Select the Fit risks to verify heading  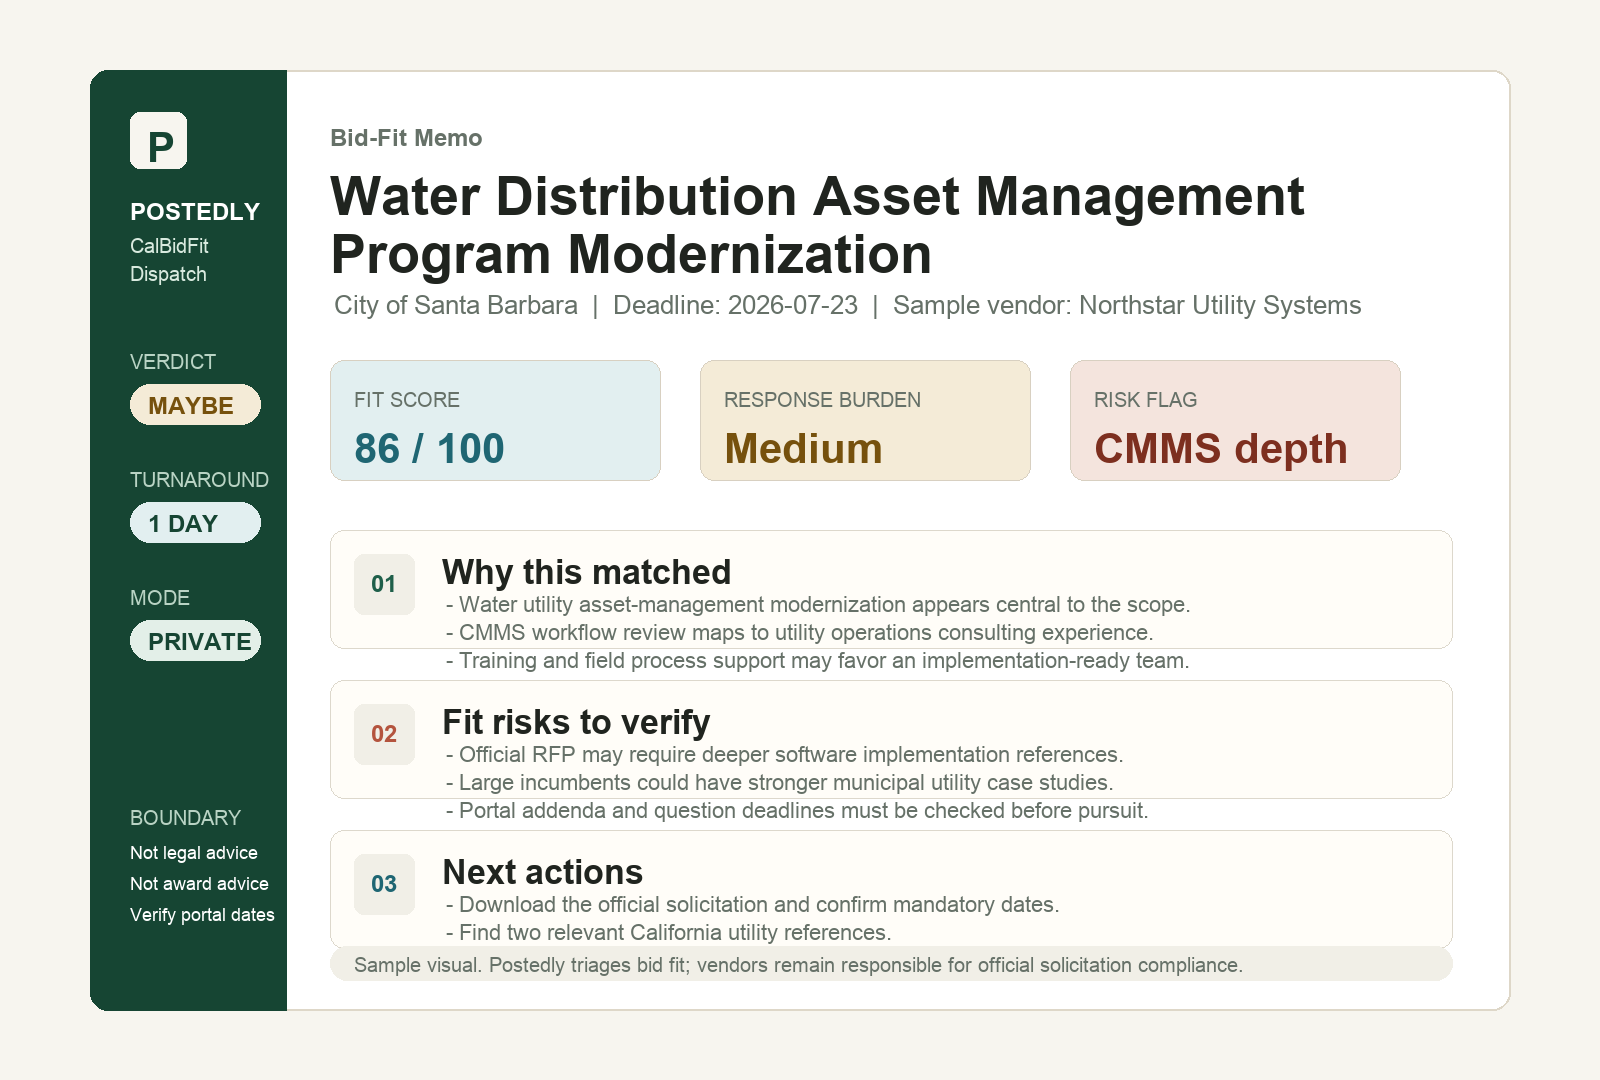click(576, 722)
